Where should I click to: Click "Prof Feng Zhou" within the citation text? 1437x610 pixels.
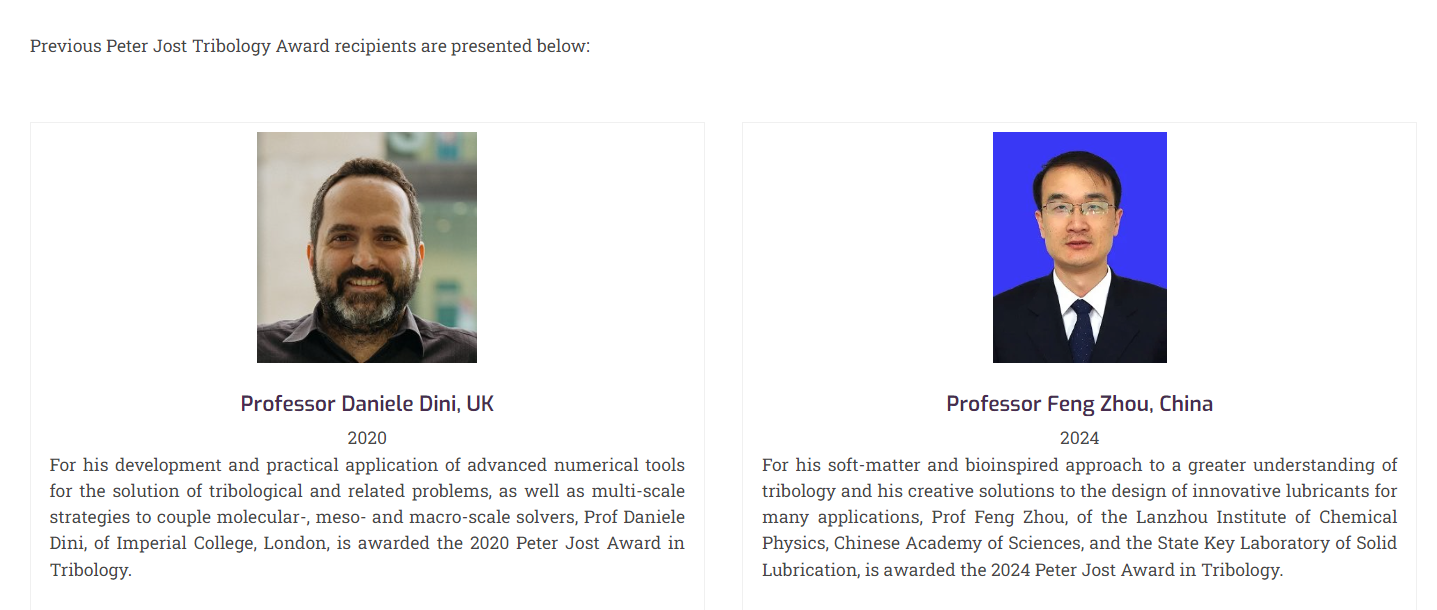(990, 517)
